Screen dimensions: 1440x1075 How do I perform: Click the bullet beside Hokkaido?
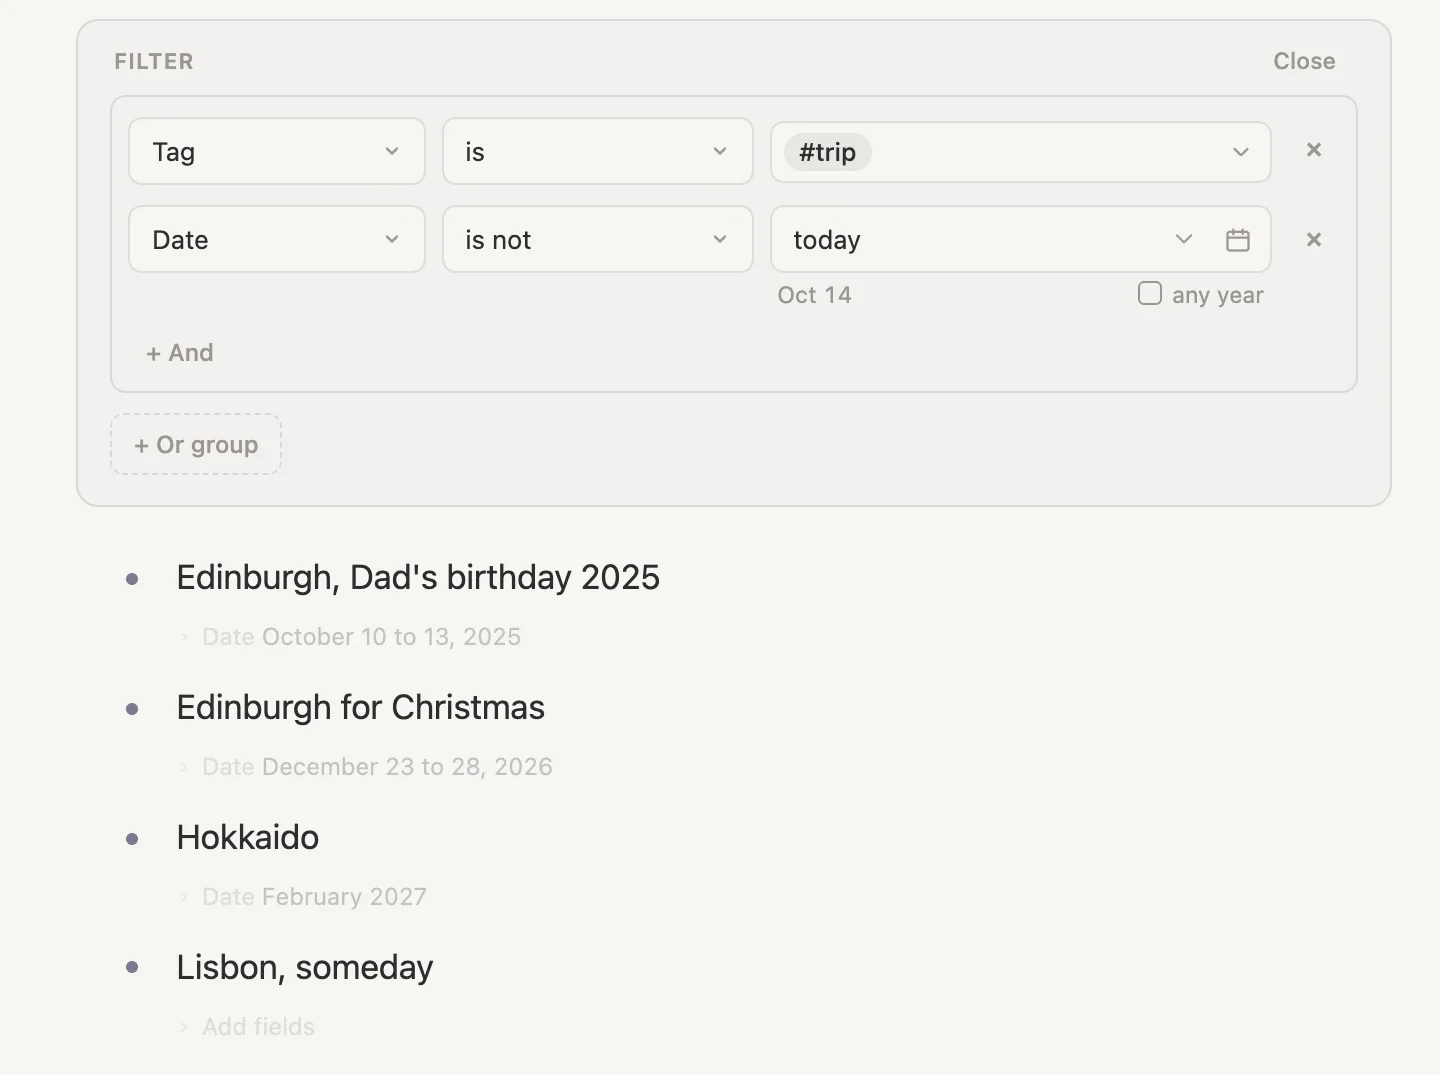click(132, 839)
